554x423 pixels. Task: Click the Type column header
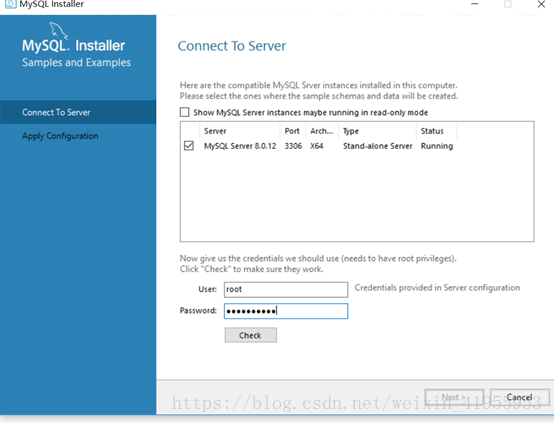pyautogui.click(x=377, y=131)
